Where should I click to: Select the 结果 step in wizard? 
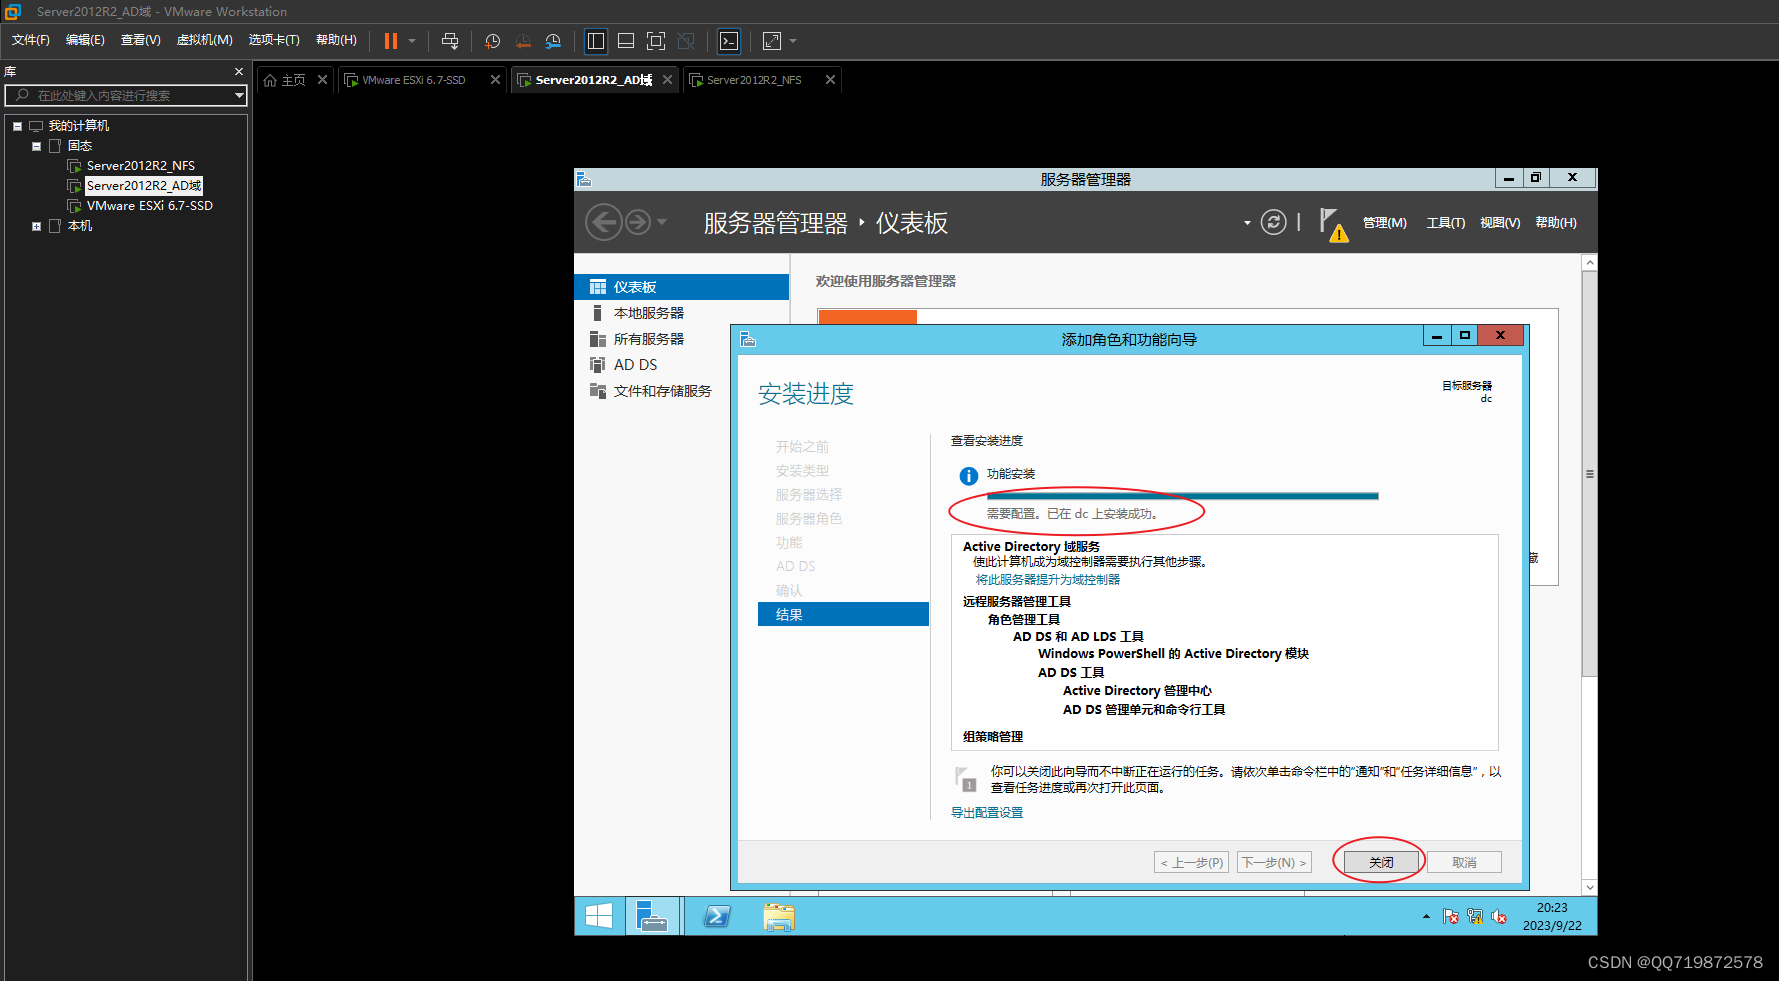[x=843, y=615]
